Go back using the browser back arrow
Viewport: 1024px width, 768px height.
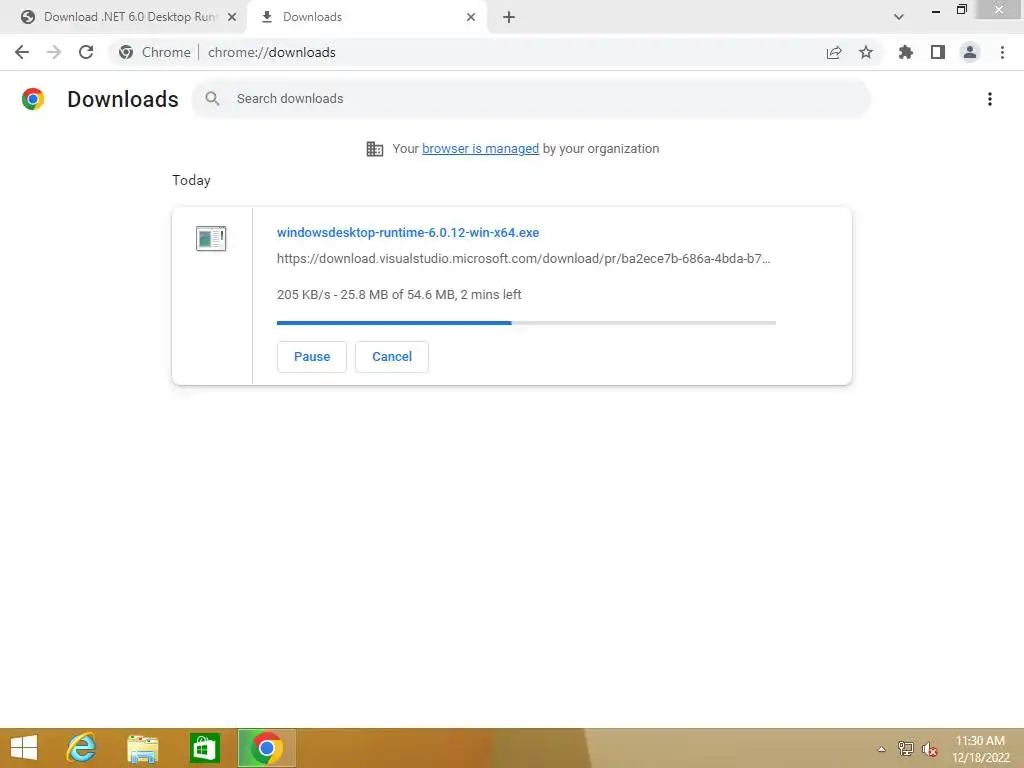coord(22,52)
